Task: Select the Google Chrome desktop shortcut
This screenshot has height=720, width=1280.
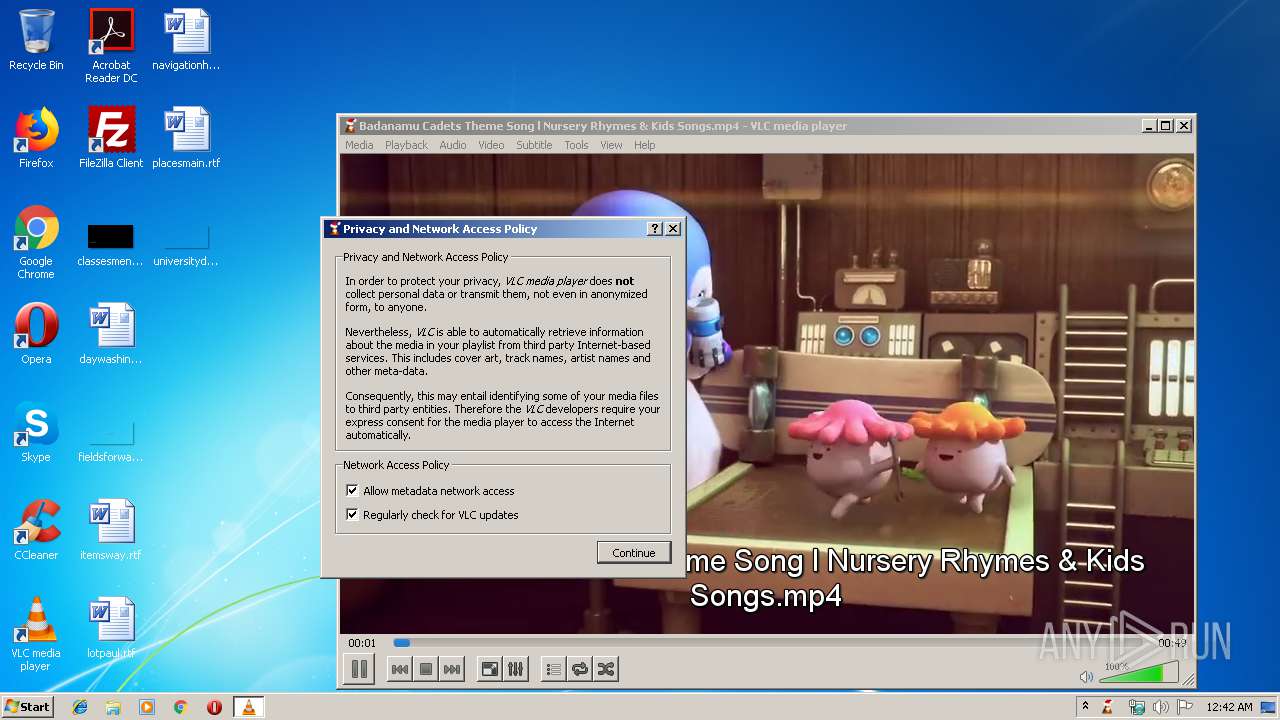Action: [x=36, y=242]
